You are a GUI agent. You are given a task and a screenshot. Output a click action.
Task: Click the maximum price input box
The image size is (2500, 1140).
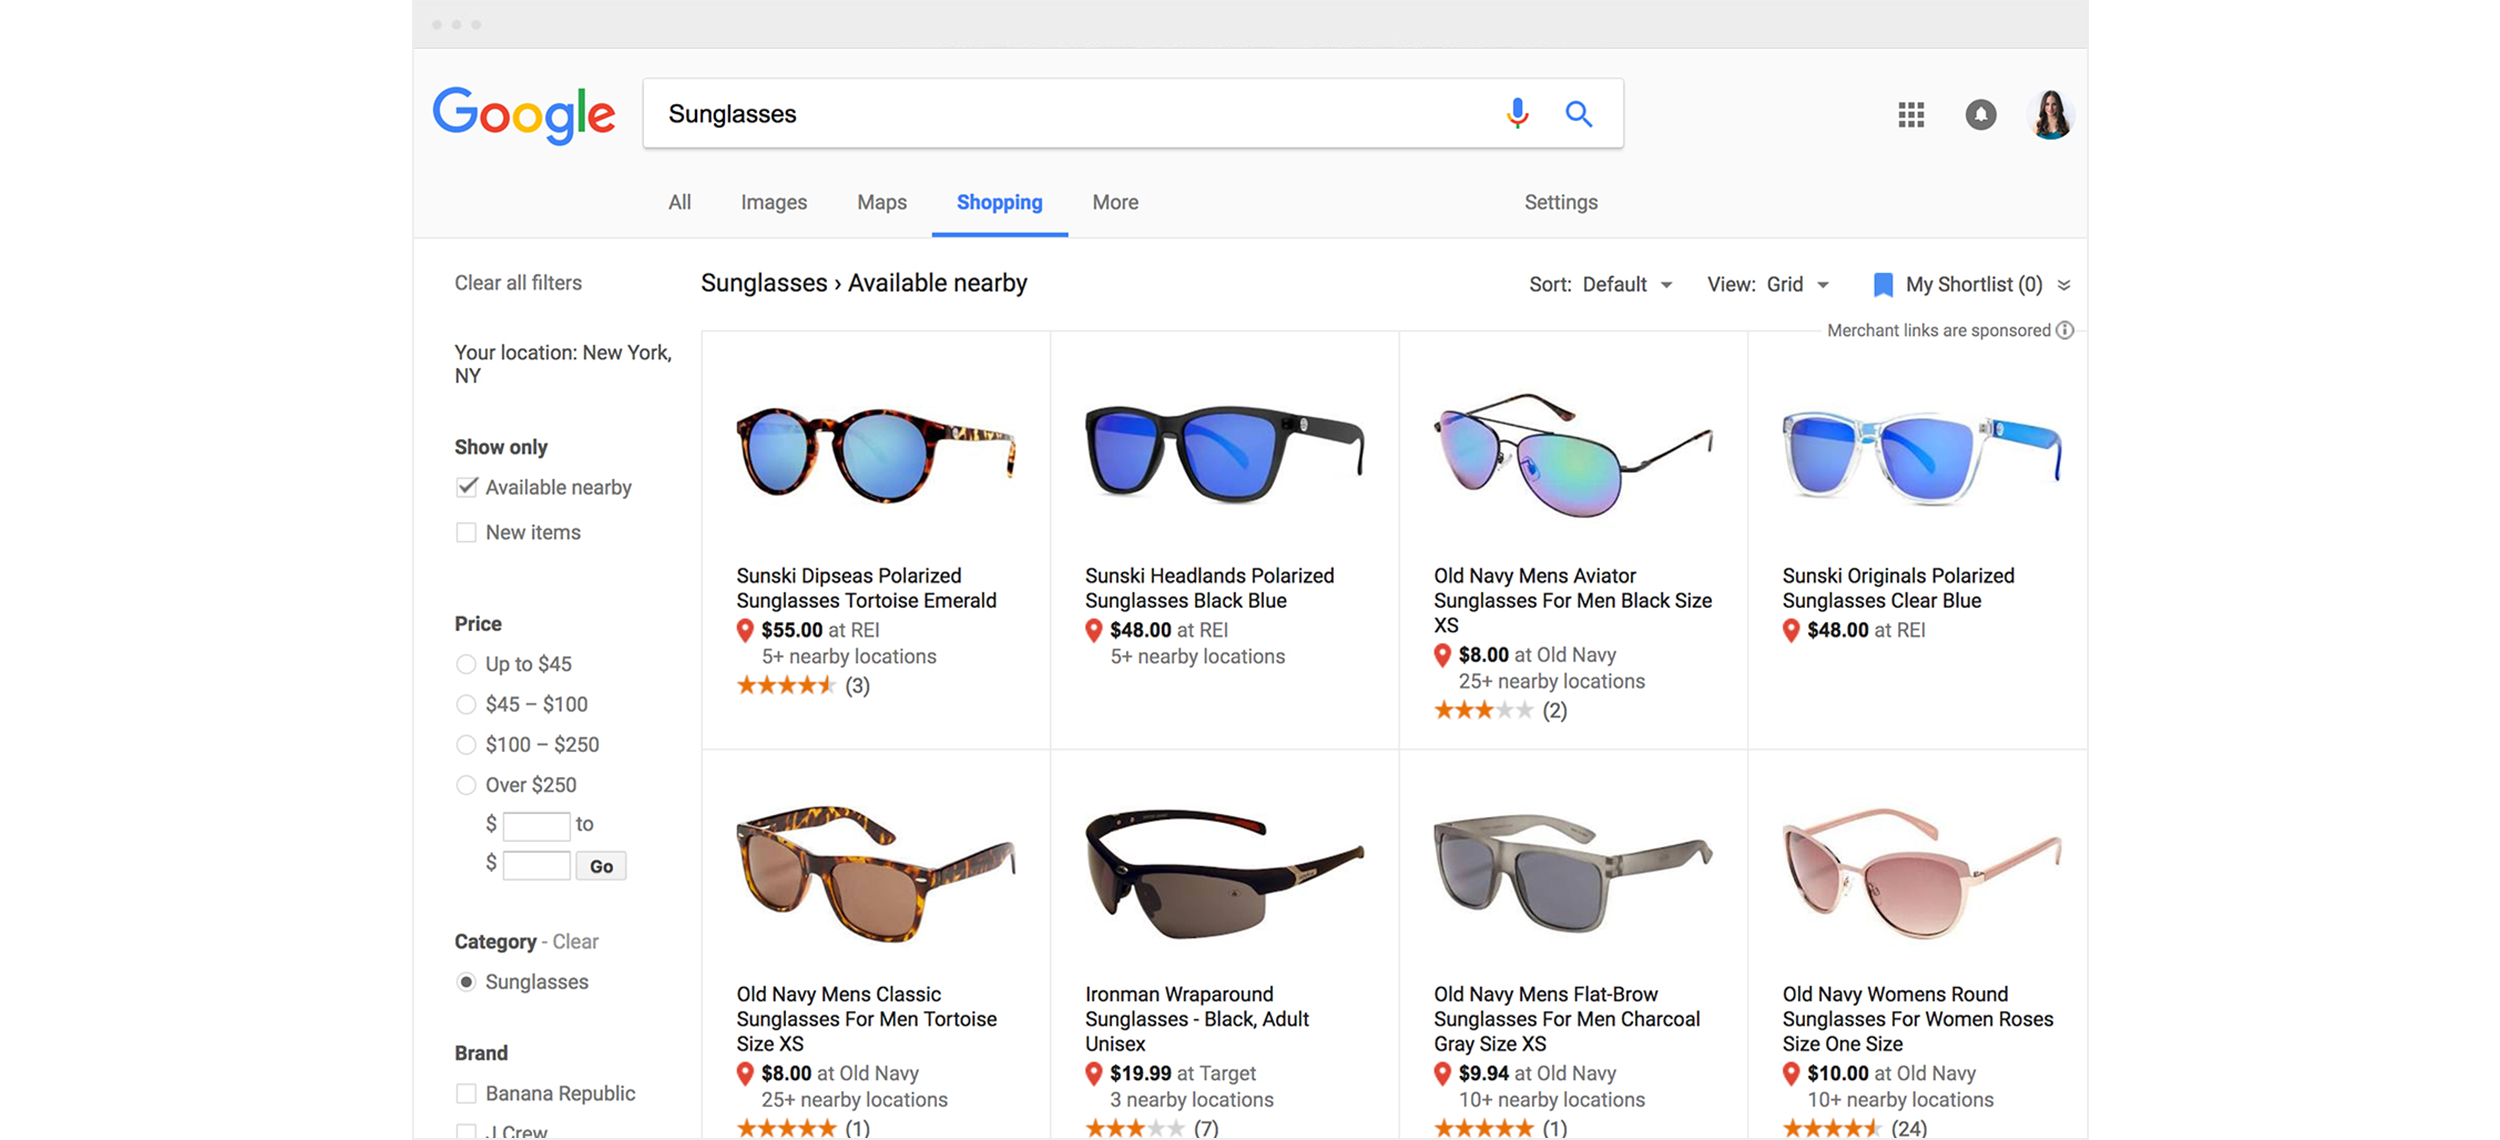[x=536, y=866]
